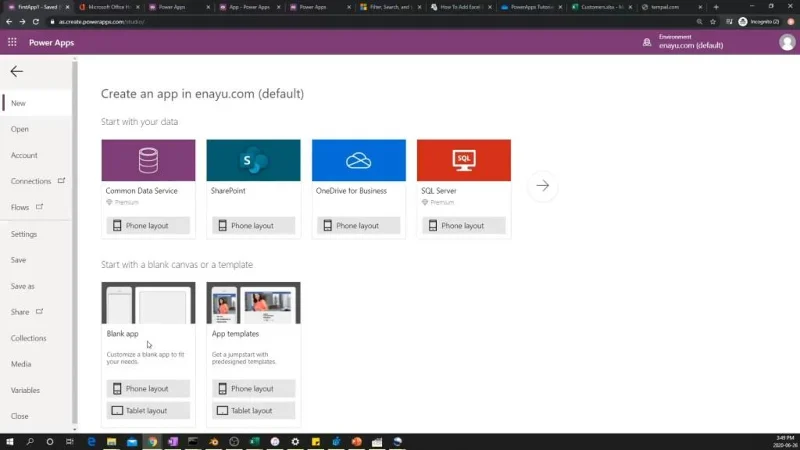Viewport: 800px width, 450px height.
Task: Switch to the Microsoft Office browser tab
Action: point(109,7)
